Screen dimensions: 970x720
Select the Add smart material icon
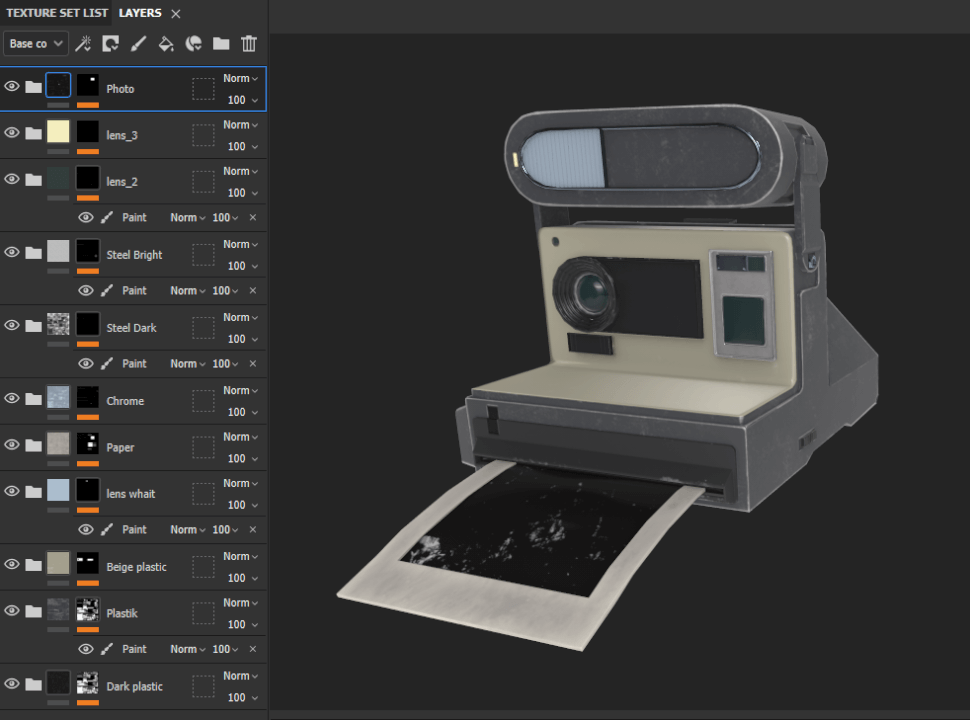[x=193, y=44]
